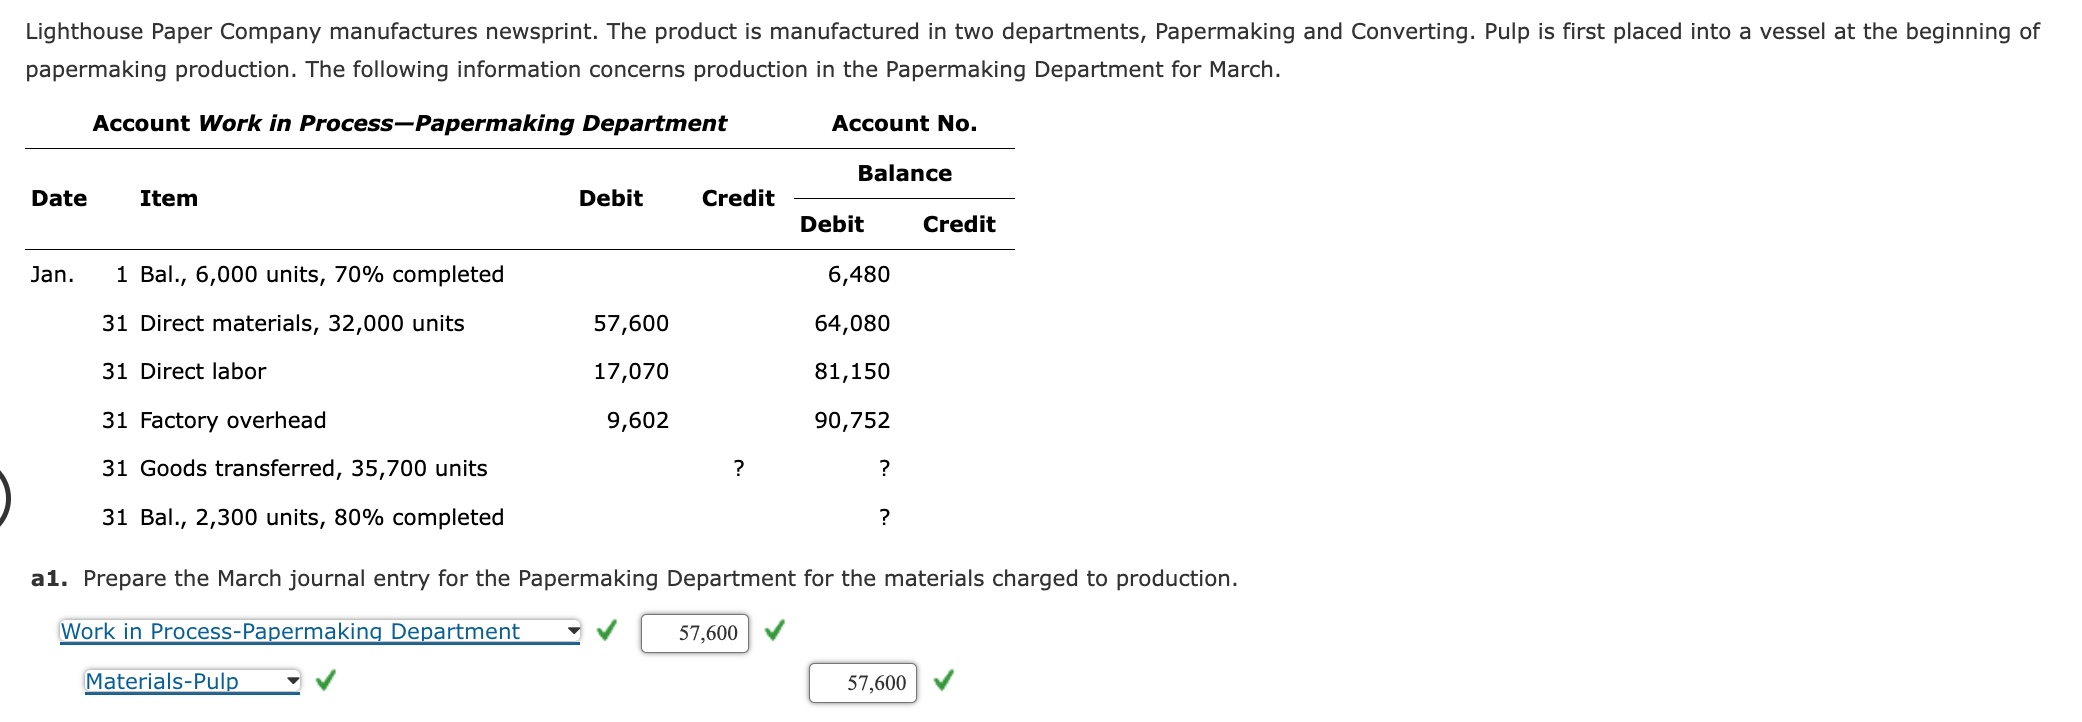
Task: Click the Item column header
Action: [x=169, y=199]
